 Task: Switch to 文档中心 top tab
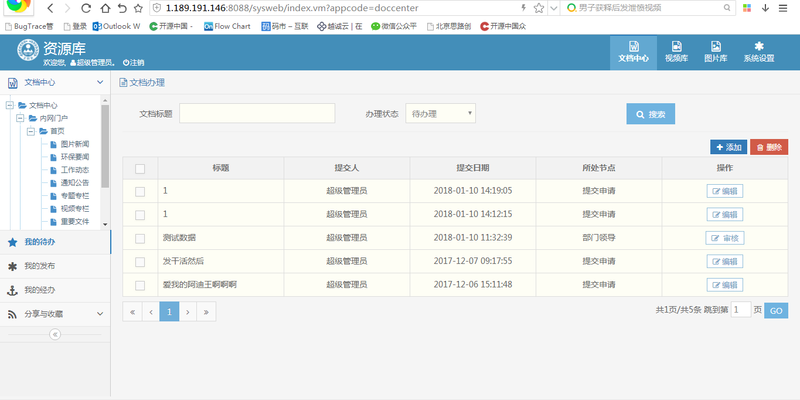point(633,52)
